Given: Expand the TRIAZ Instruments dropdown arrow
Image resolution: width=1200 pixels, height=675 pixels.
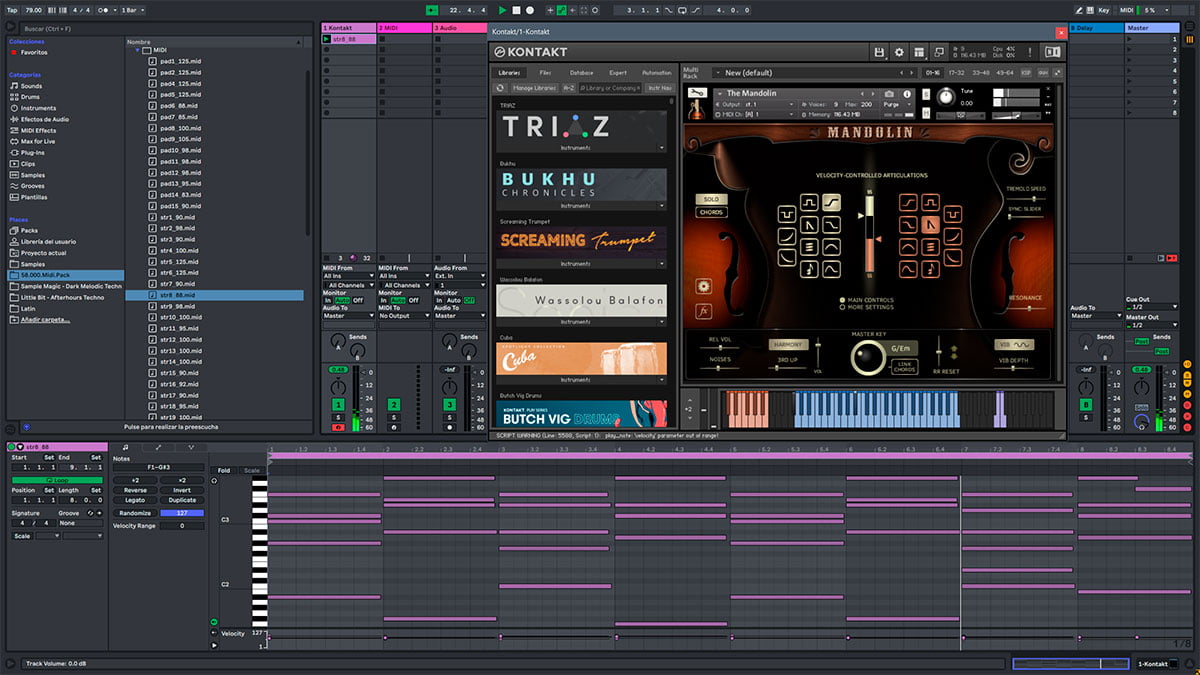Looking at the screenshot, I should point(661,148).
